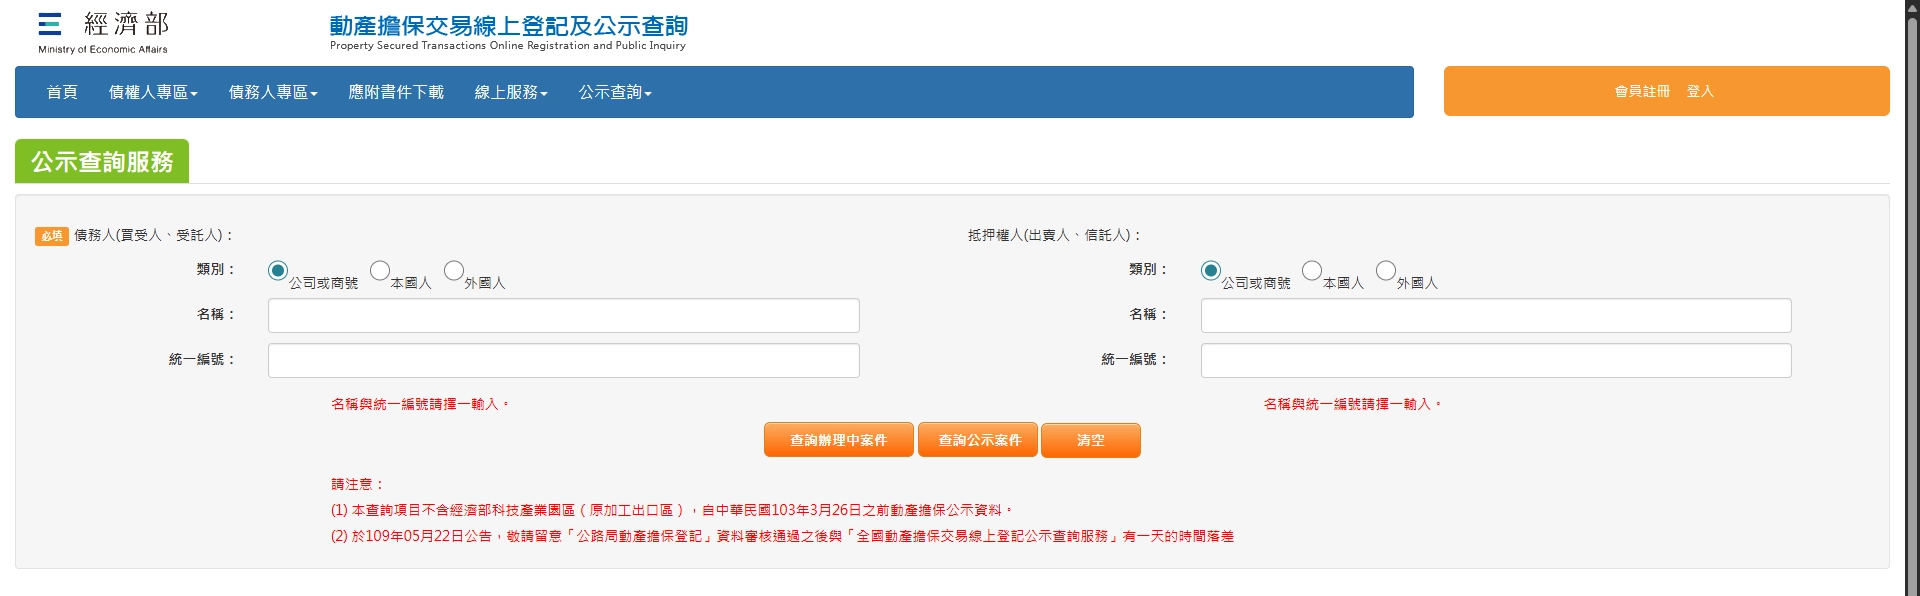Click the 會員註冊 link
The width and height of the screenshot is (1920, 596).
tap(1642, 91)
